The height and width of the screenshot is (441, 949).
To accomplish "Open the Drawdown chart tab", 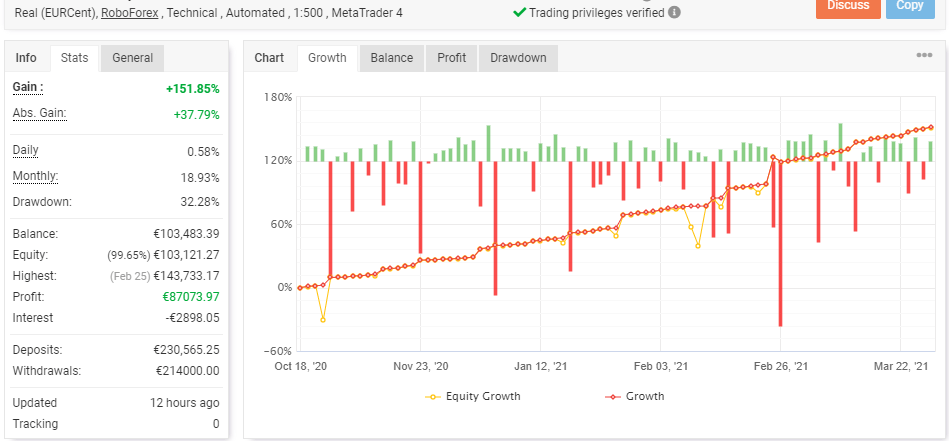I will (518, 58).
